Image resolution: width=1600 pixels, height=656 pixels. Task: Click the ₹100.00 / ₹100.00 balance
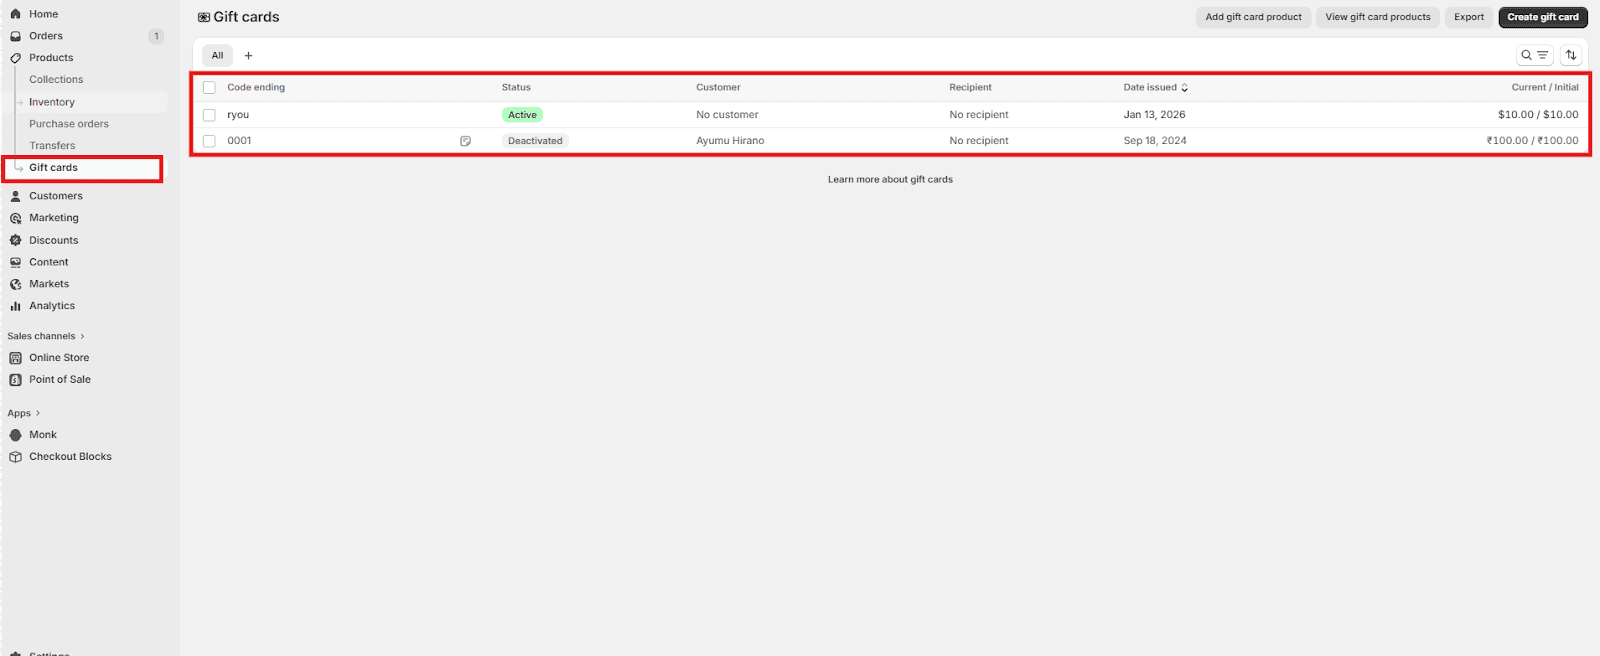(x=1532, y=141)
